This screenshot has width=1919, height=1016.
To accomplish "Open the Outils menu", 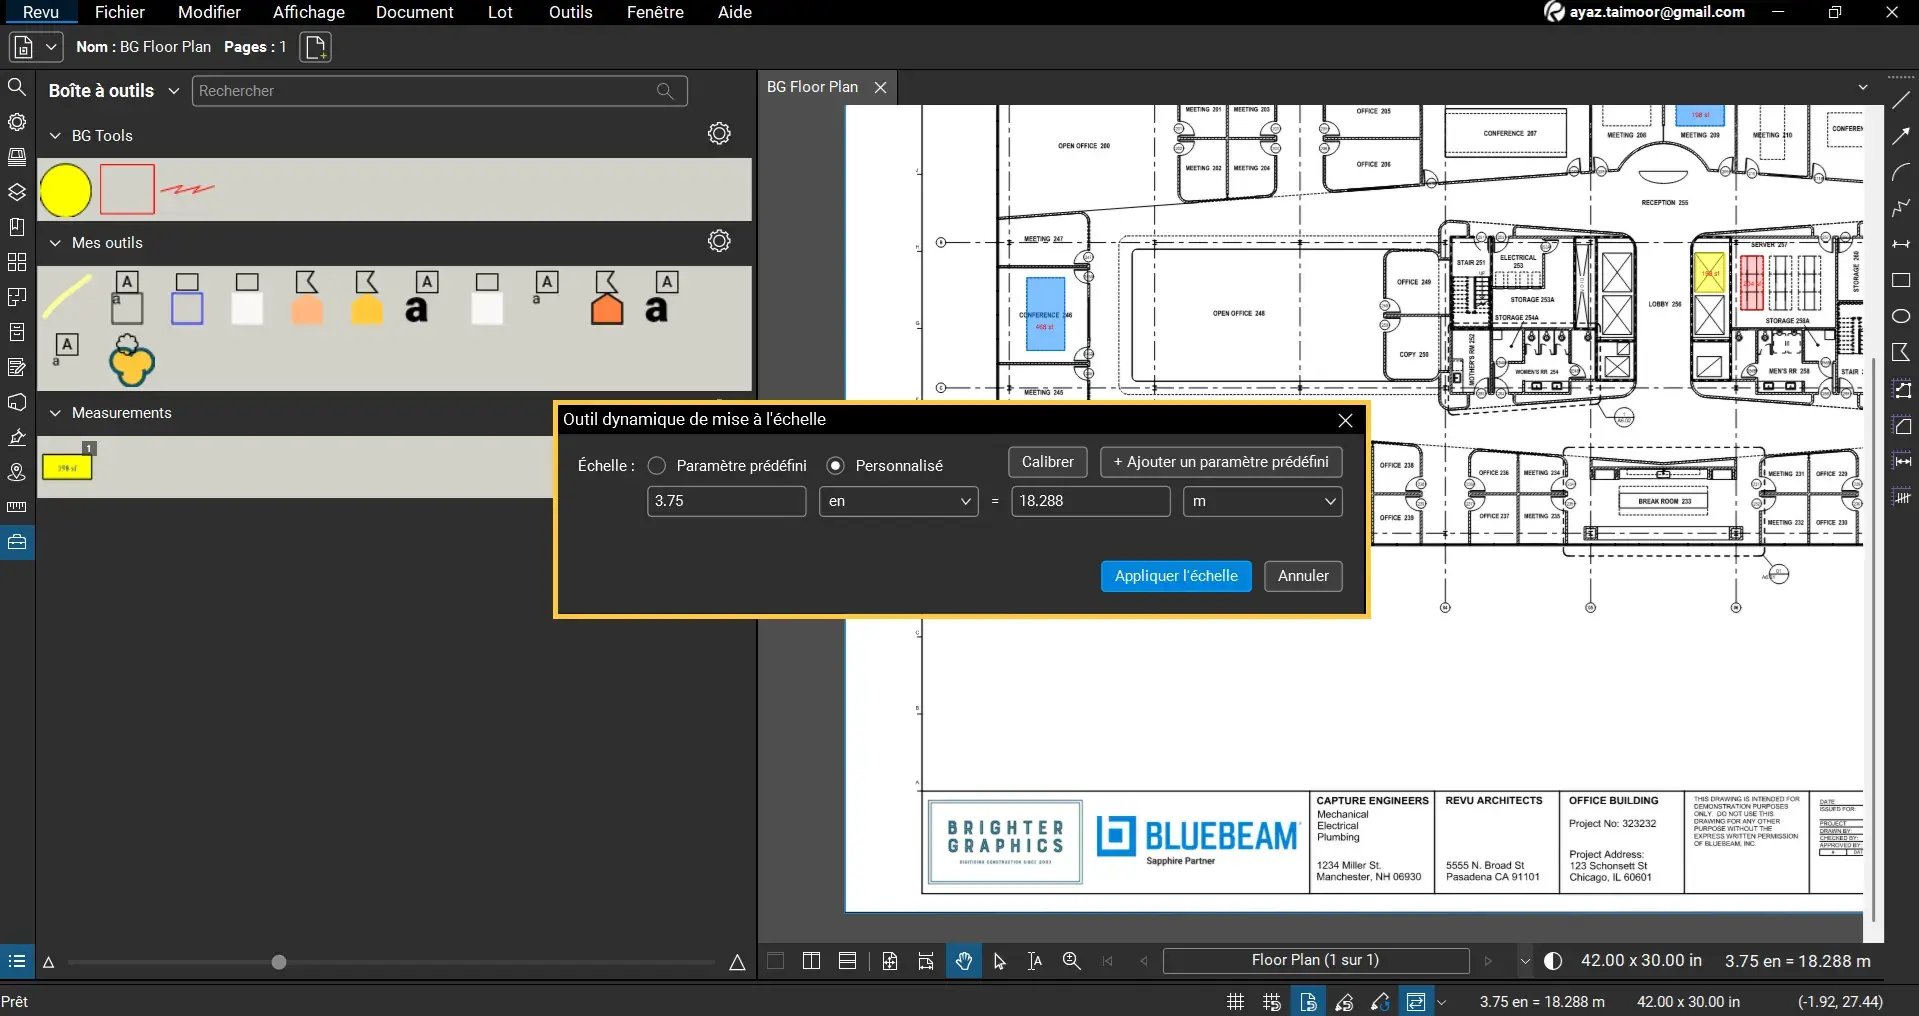I will pyautogui.click(x=569, y=12).
